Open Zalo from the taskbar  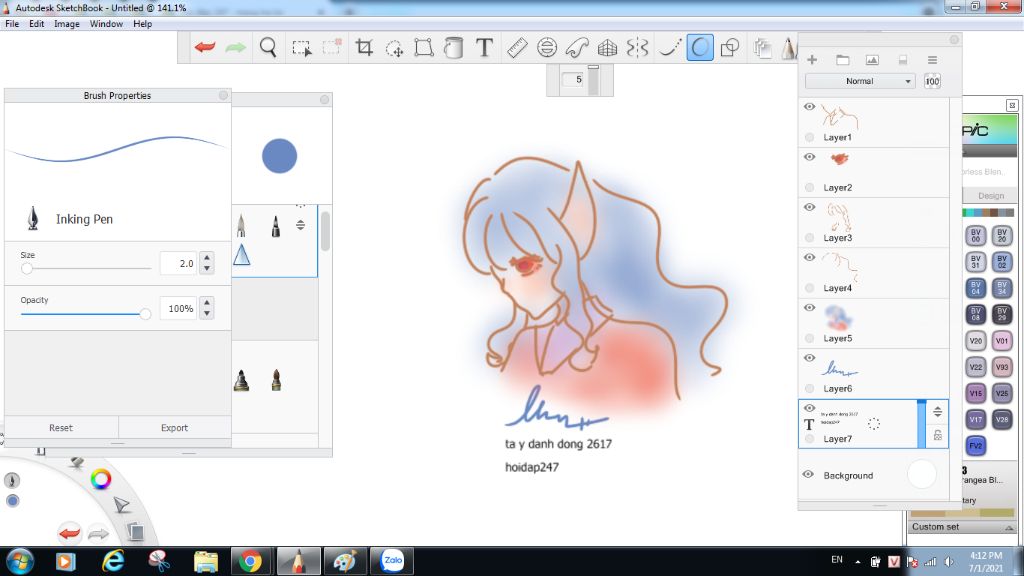click(392, 561)
